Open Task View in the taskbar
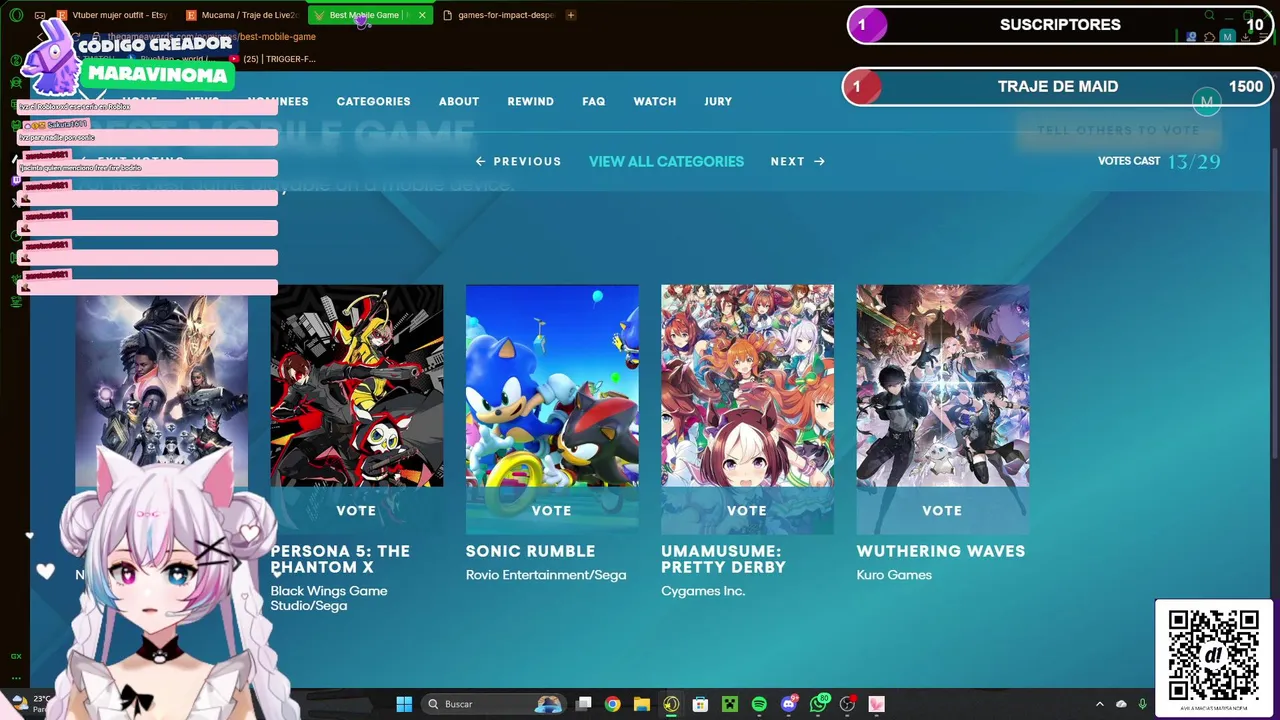1280x720 pixels. (584, 704)
